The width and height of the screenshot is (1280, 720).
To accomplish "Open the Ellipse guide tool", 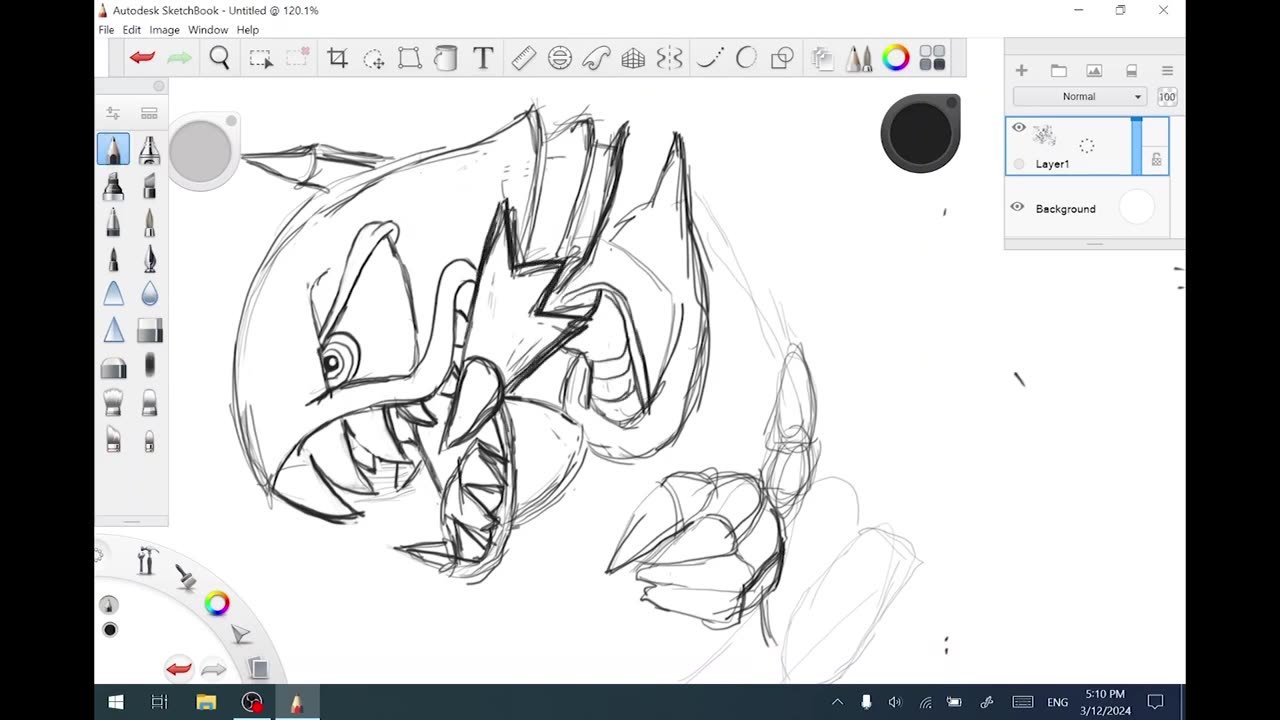I will coord(560,58).
